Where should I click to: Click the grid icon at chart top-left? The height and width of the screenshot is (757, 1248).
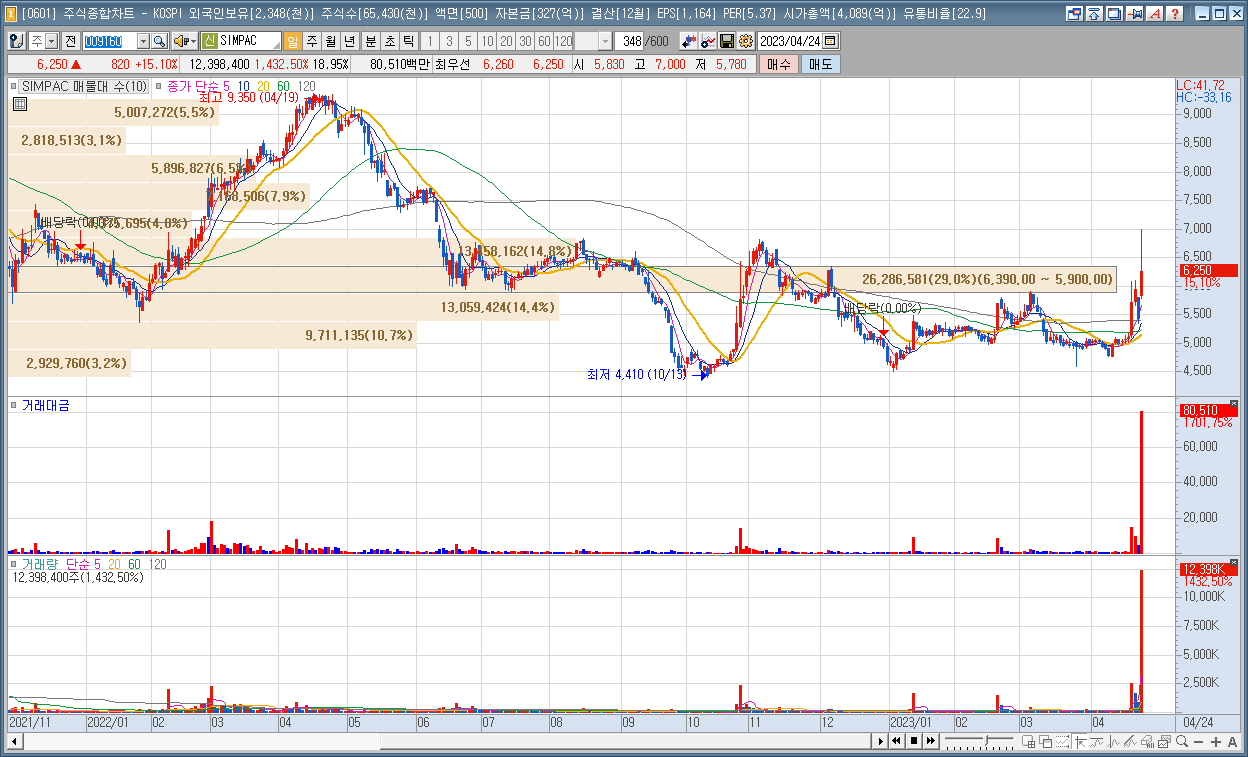[x=19, y=102]
